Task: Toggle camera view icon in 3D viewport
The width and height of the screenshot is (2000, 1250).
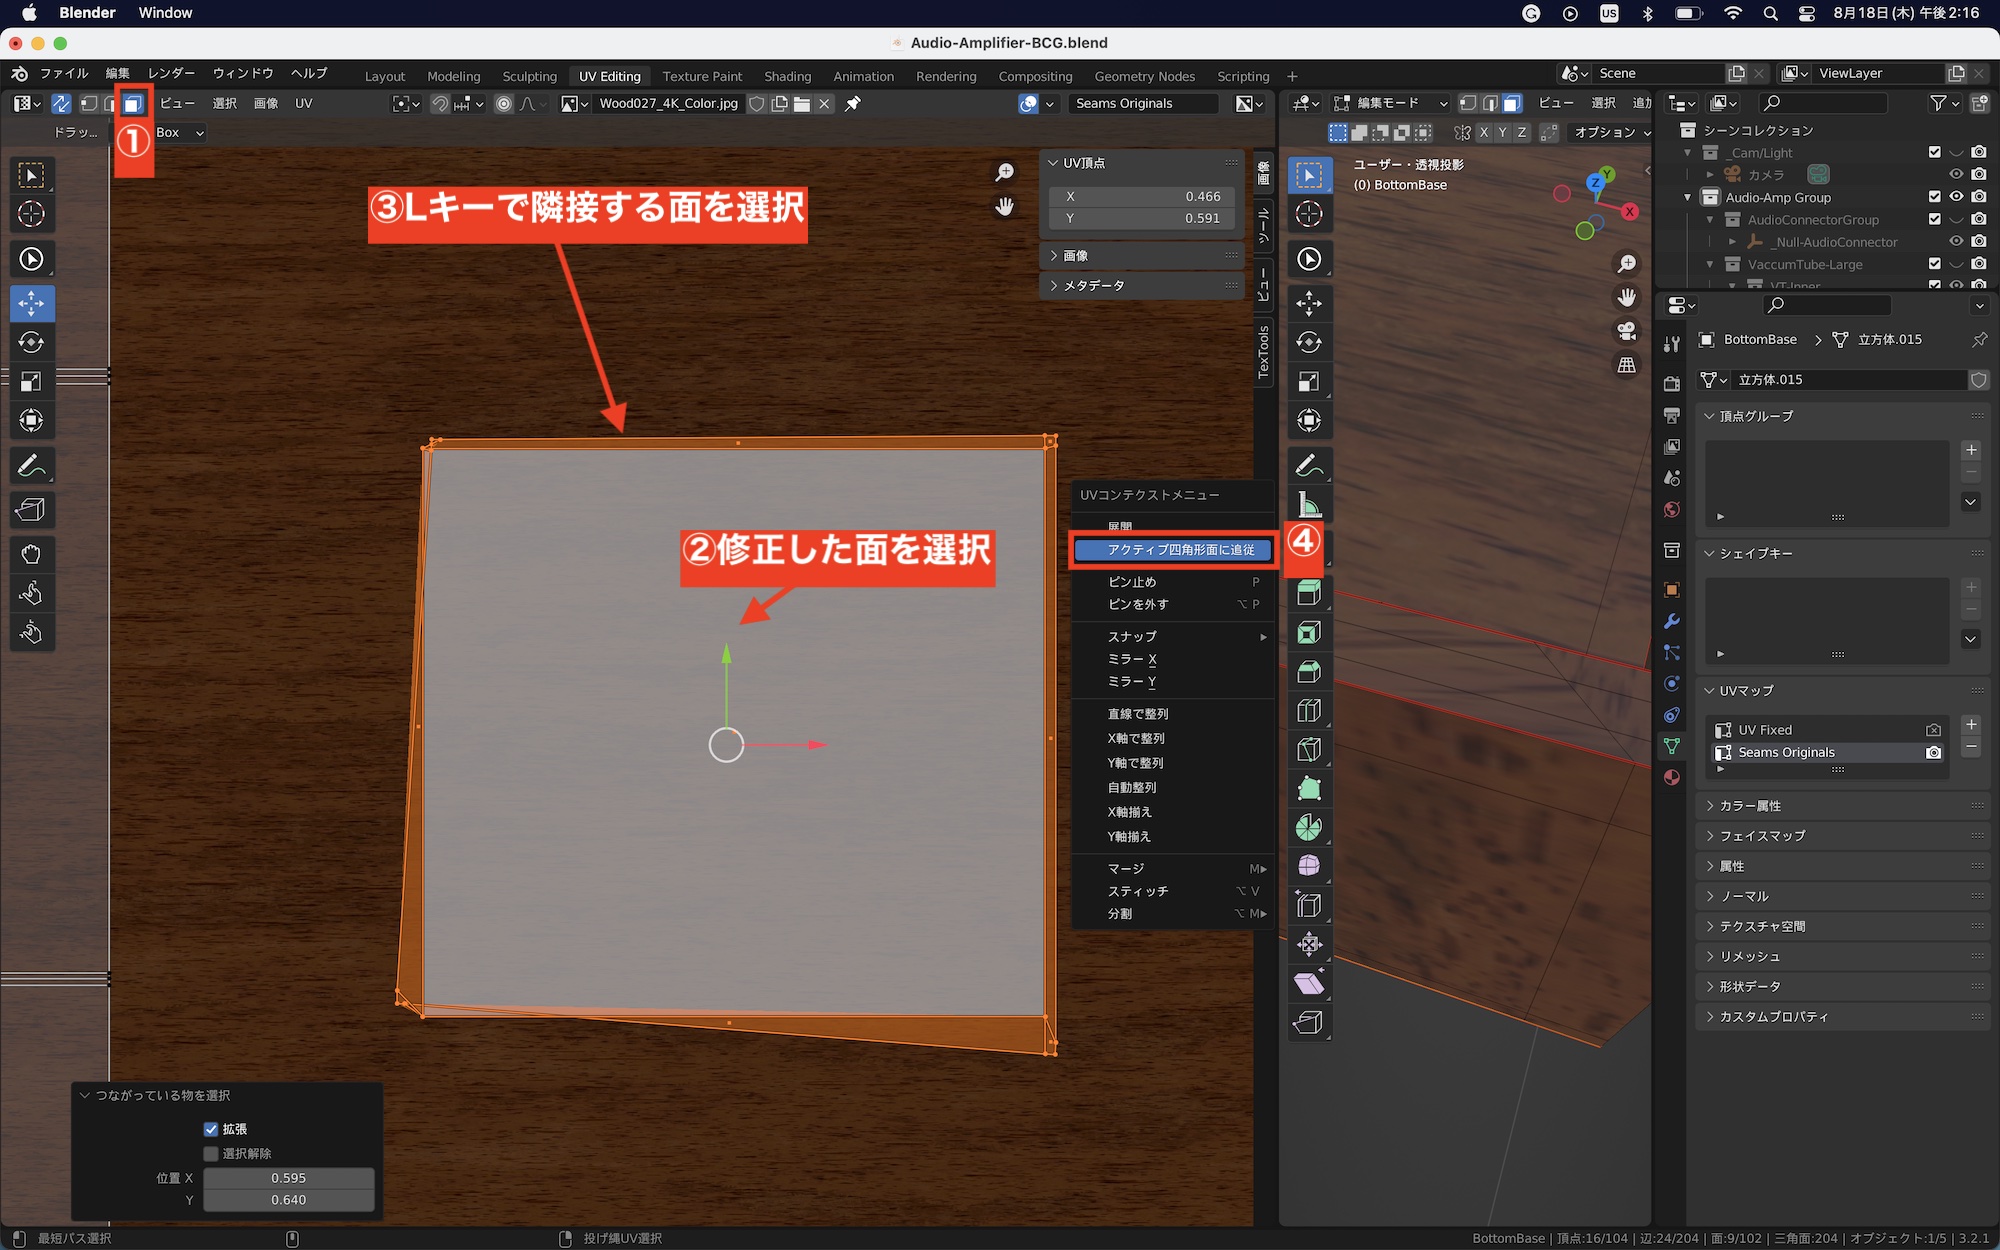Action: click(x=1627, y=331)
